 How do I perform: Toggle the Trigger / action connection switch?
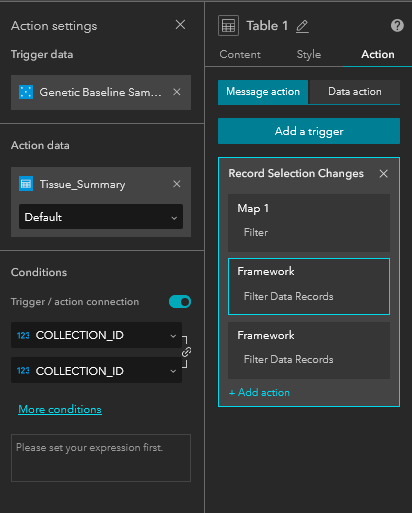tap(180, 302)
